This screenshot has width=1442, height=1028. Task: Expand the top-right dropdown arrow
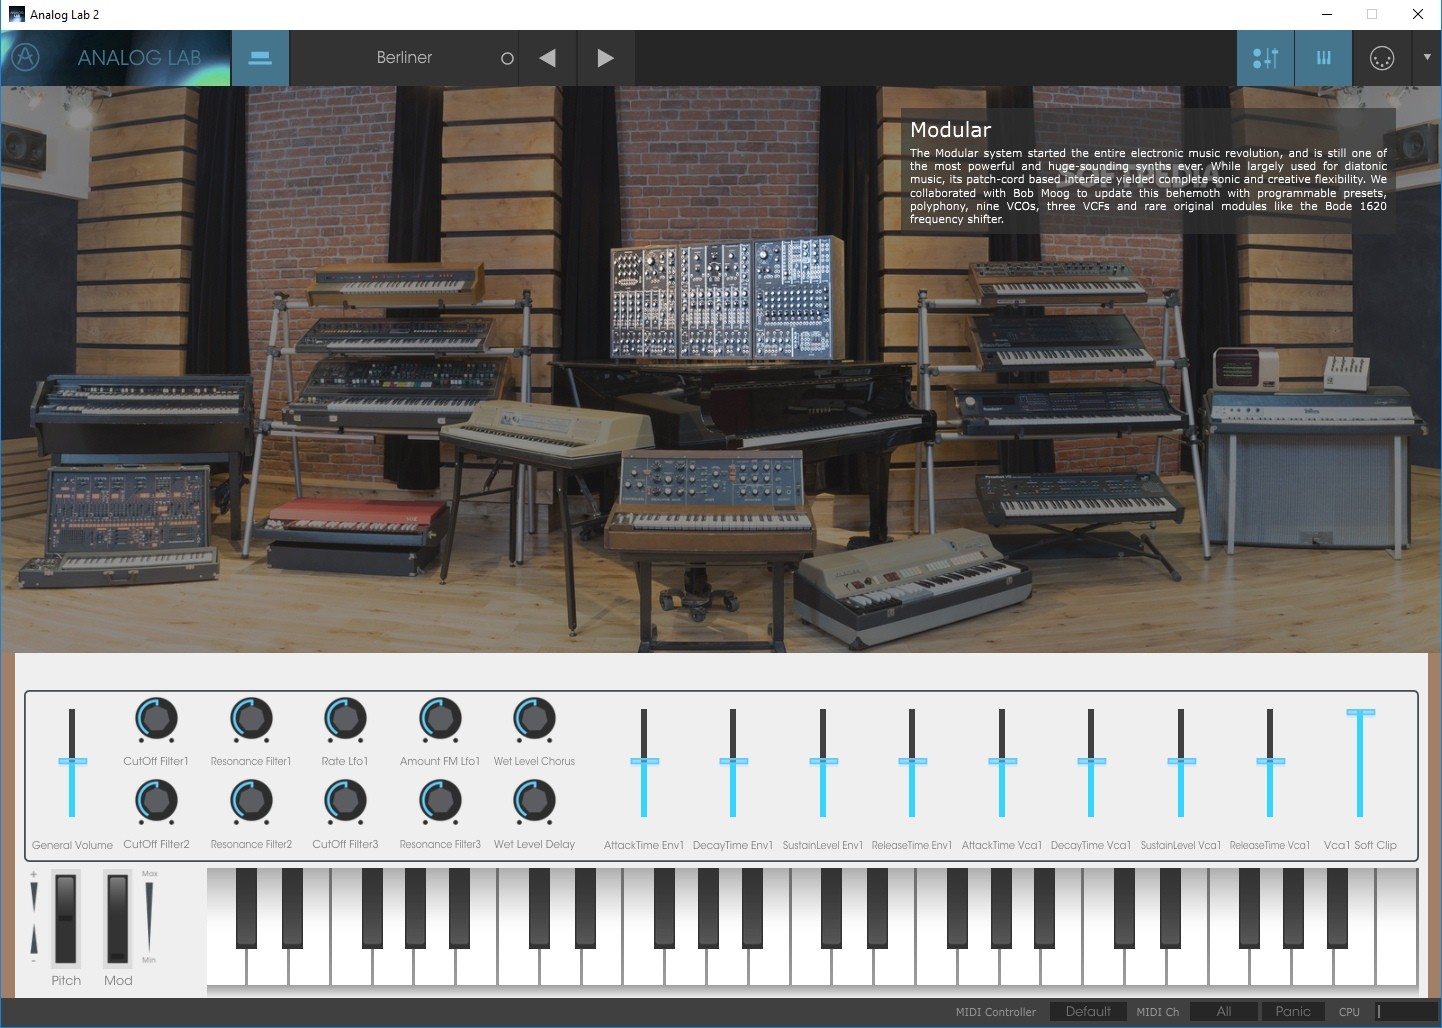tap(1426, 58)
